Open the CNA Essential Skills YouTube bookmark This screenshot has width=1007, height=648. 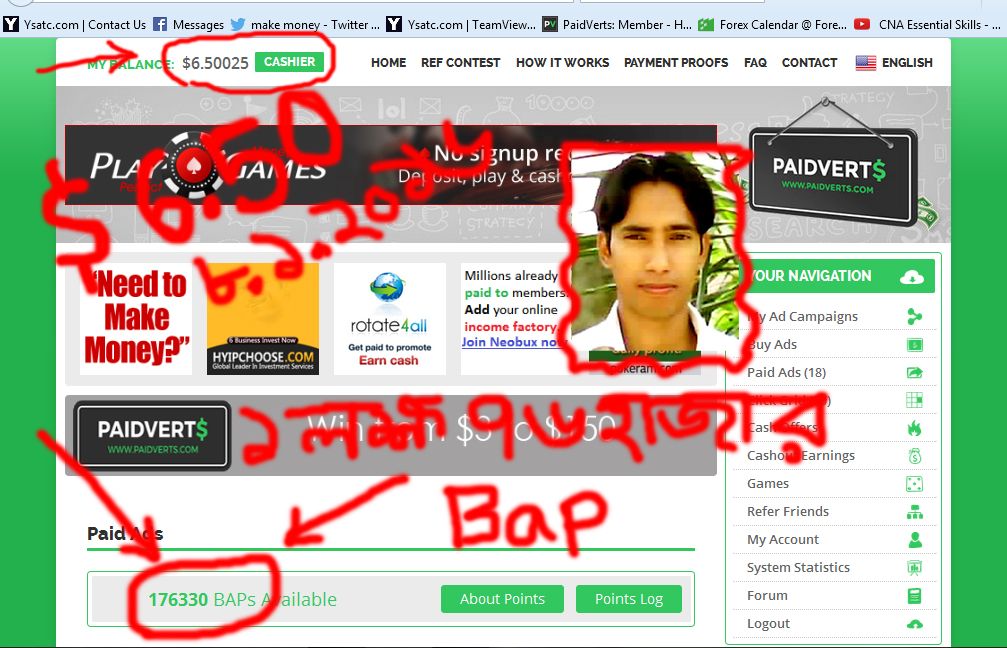pos(927,25)
